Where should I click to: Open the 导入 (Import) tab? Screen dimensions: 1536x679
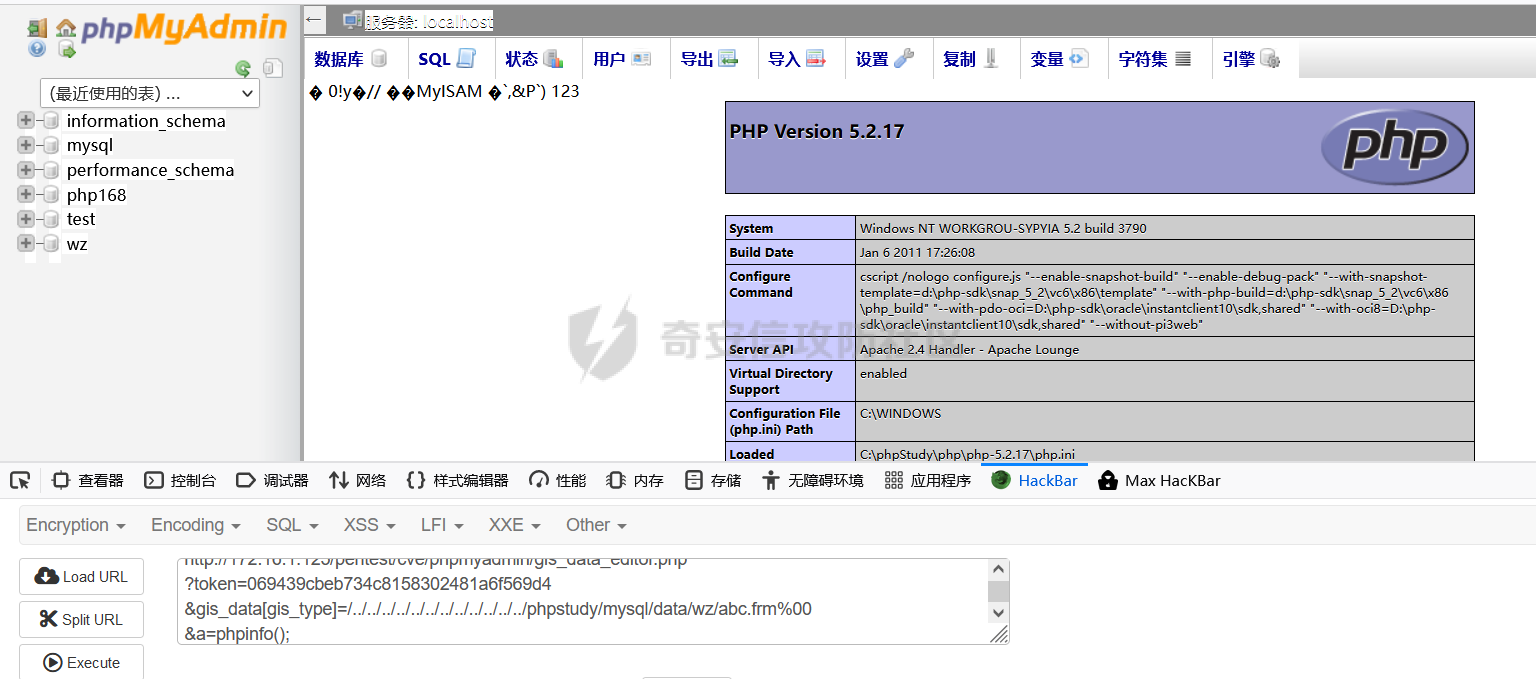[x=797, y=59]
